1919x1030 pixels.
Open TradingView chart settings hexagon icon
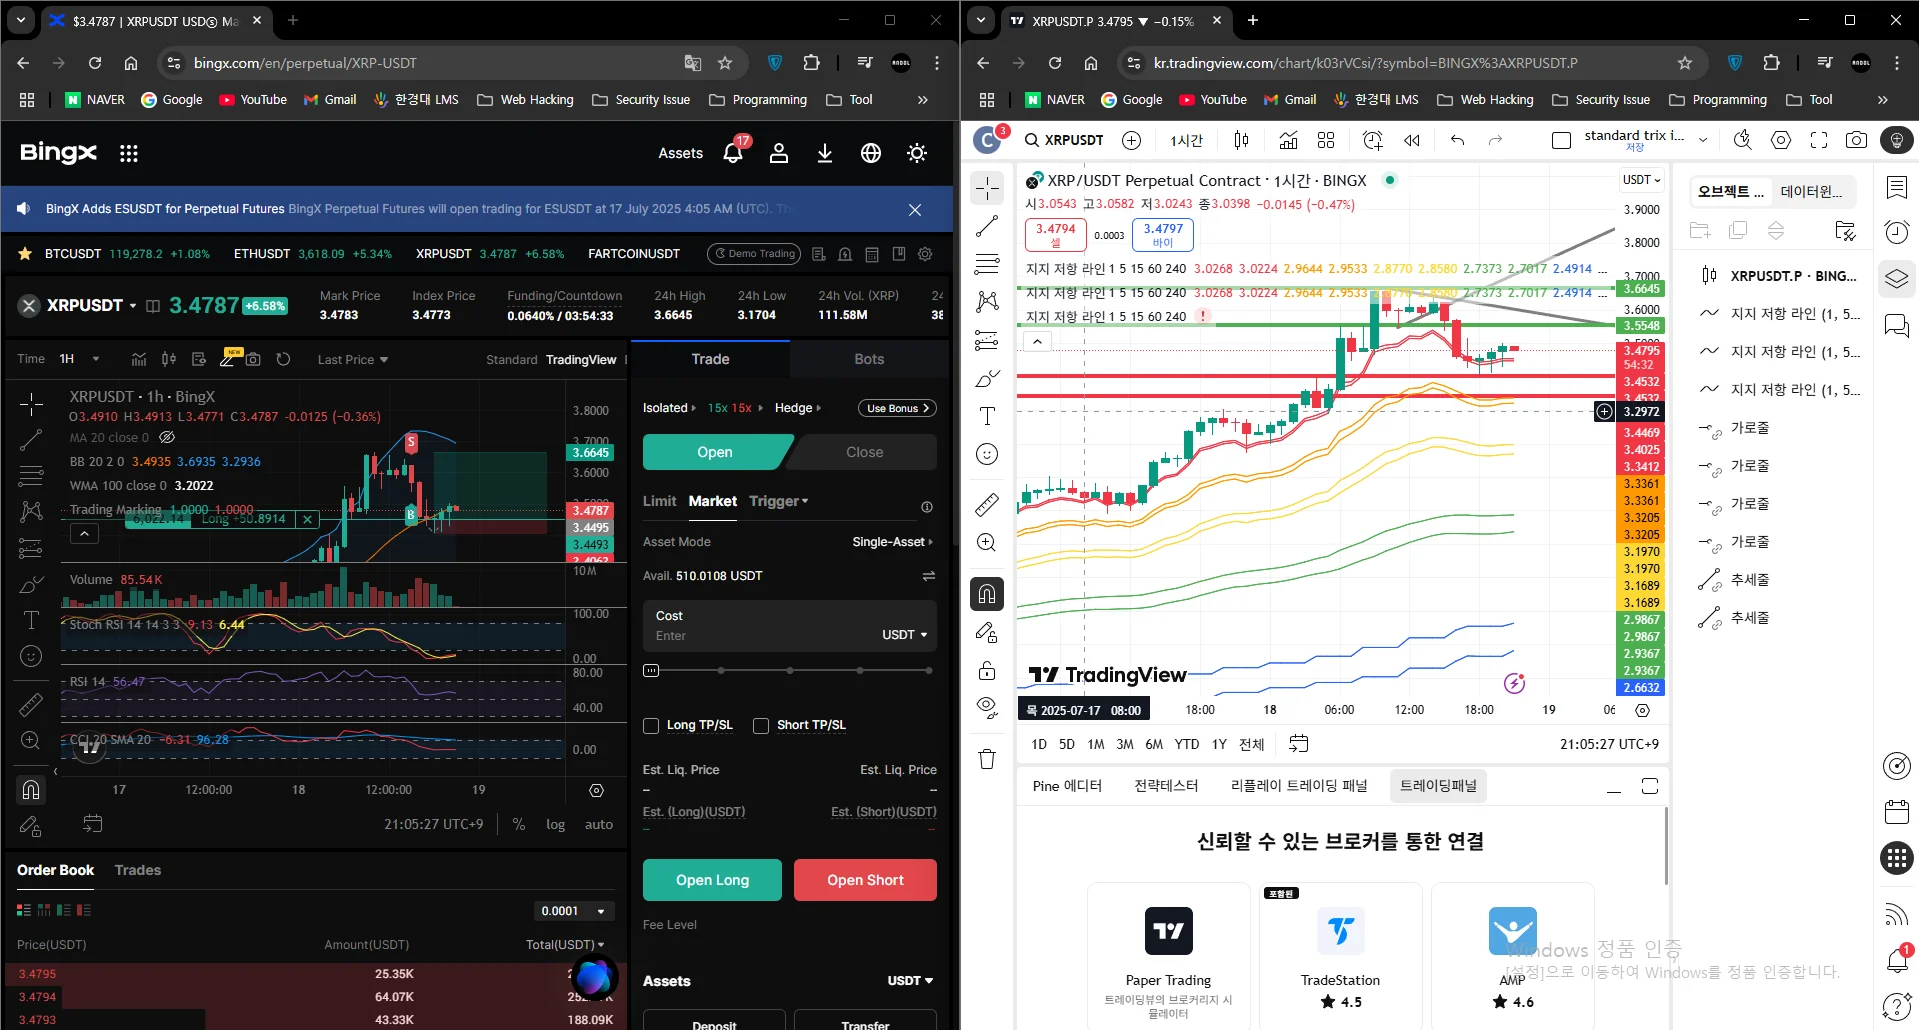click(1781, 140)
